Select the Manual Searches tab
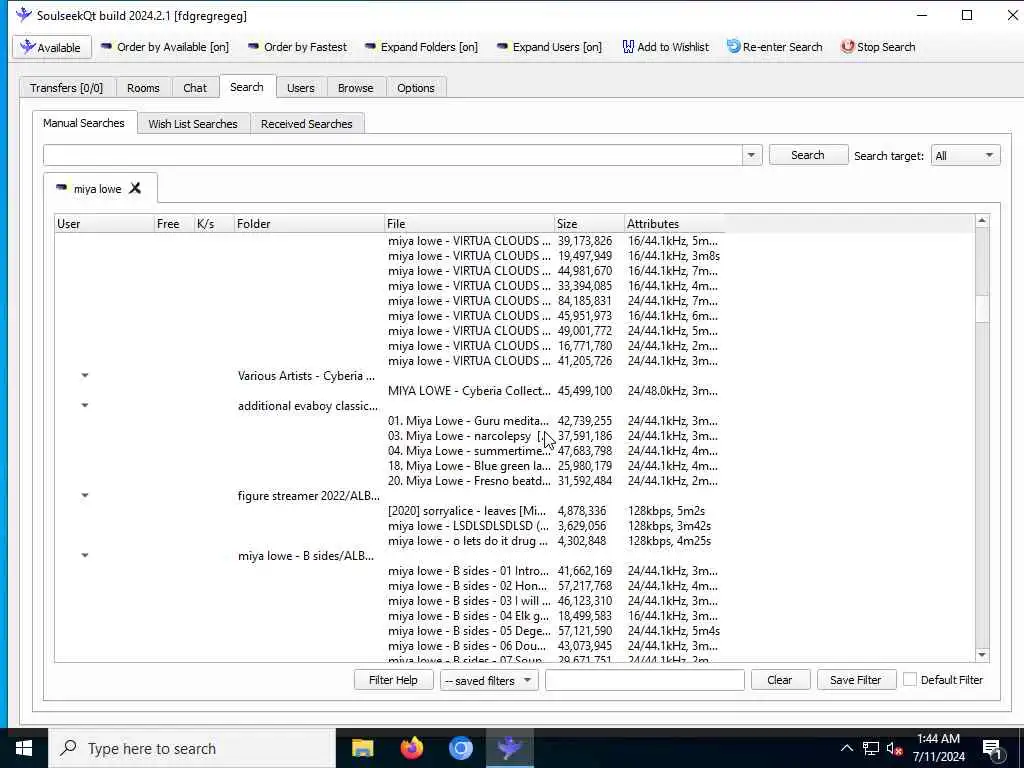Image resolution: width=1024 pixels, height=768 pixels. point(84,123)
